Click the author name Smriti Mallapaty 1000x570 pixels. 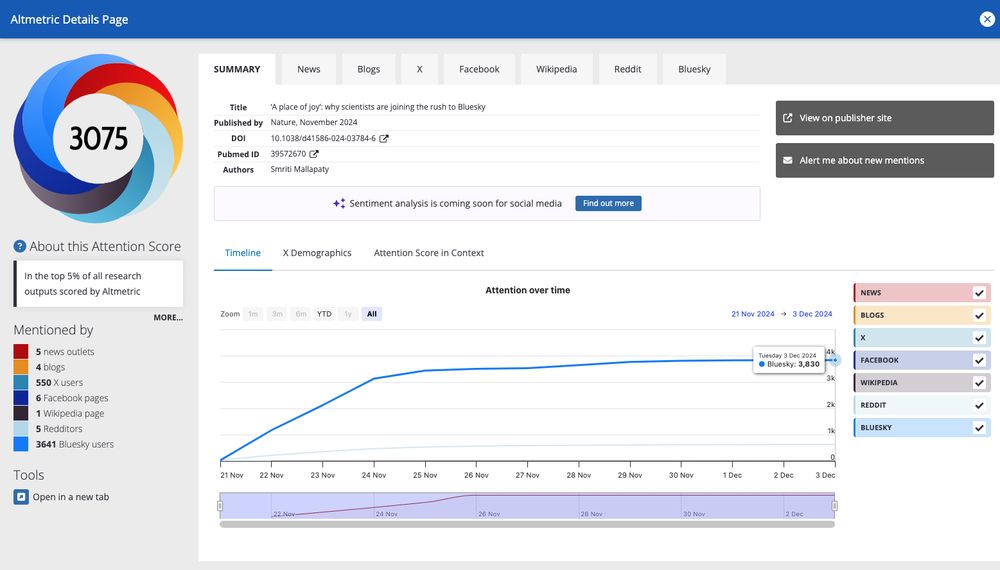300,170
